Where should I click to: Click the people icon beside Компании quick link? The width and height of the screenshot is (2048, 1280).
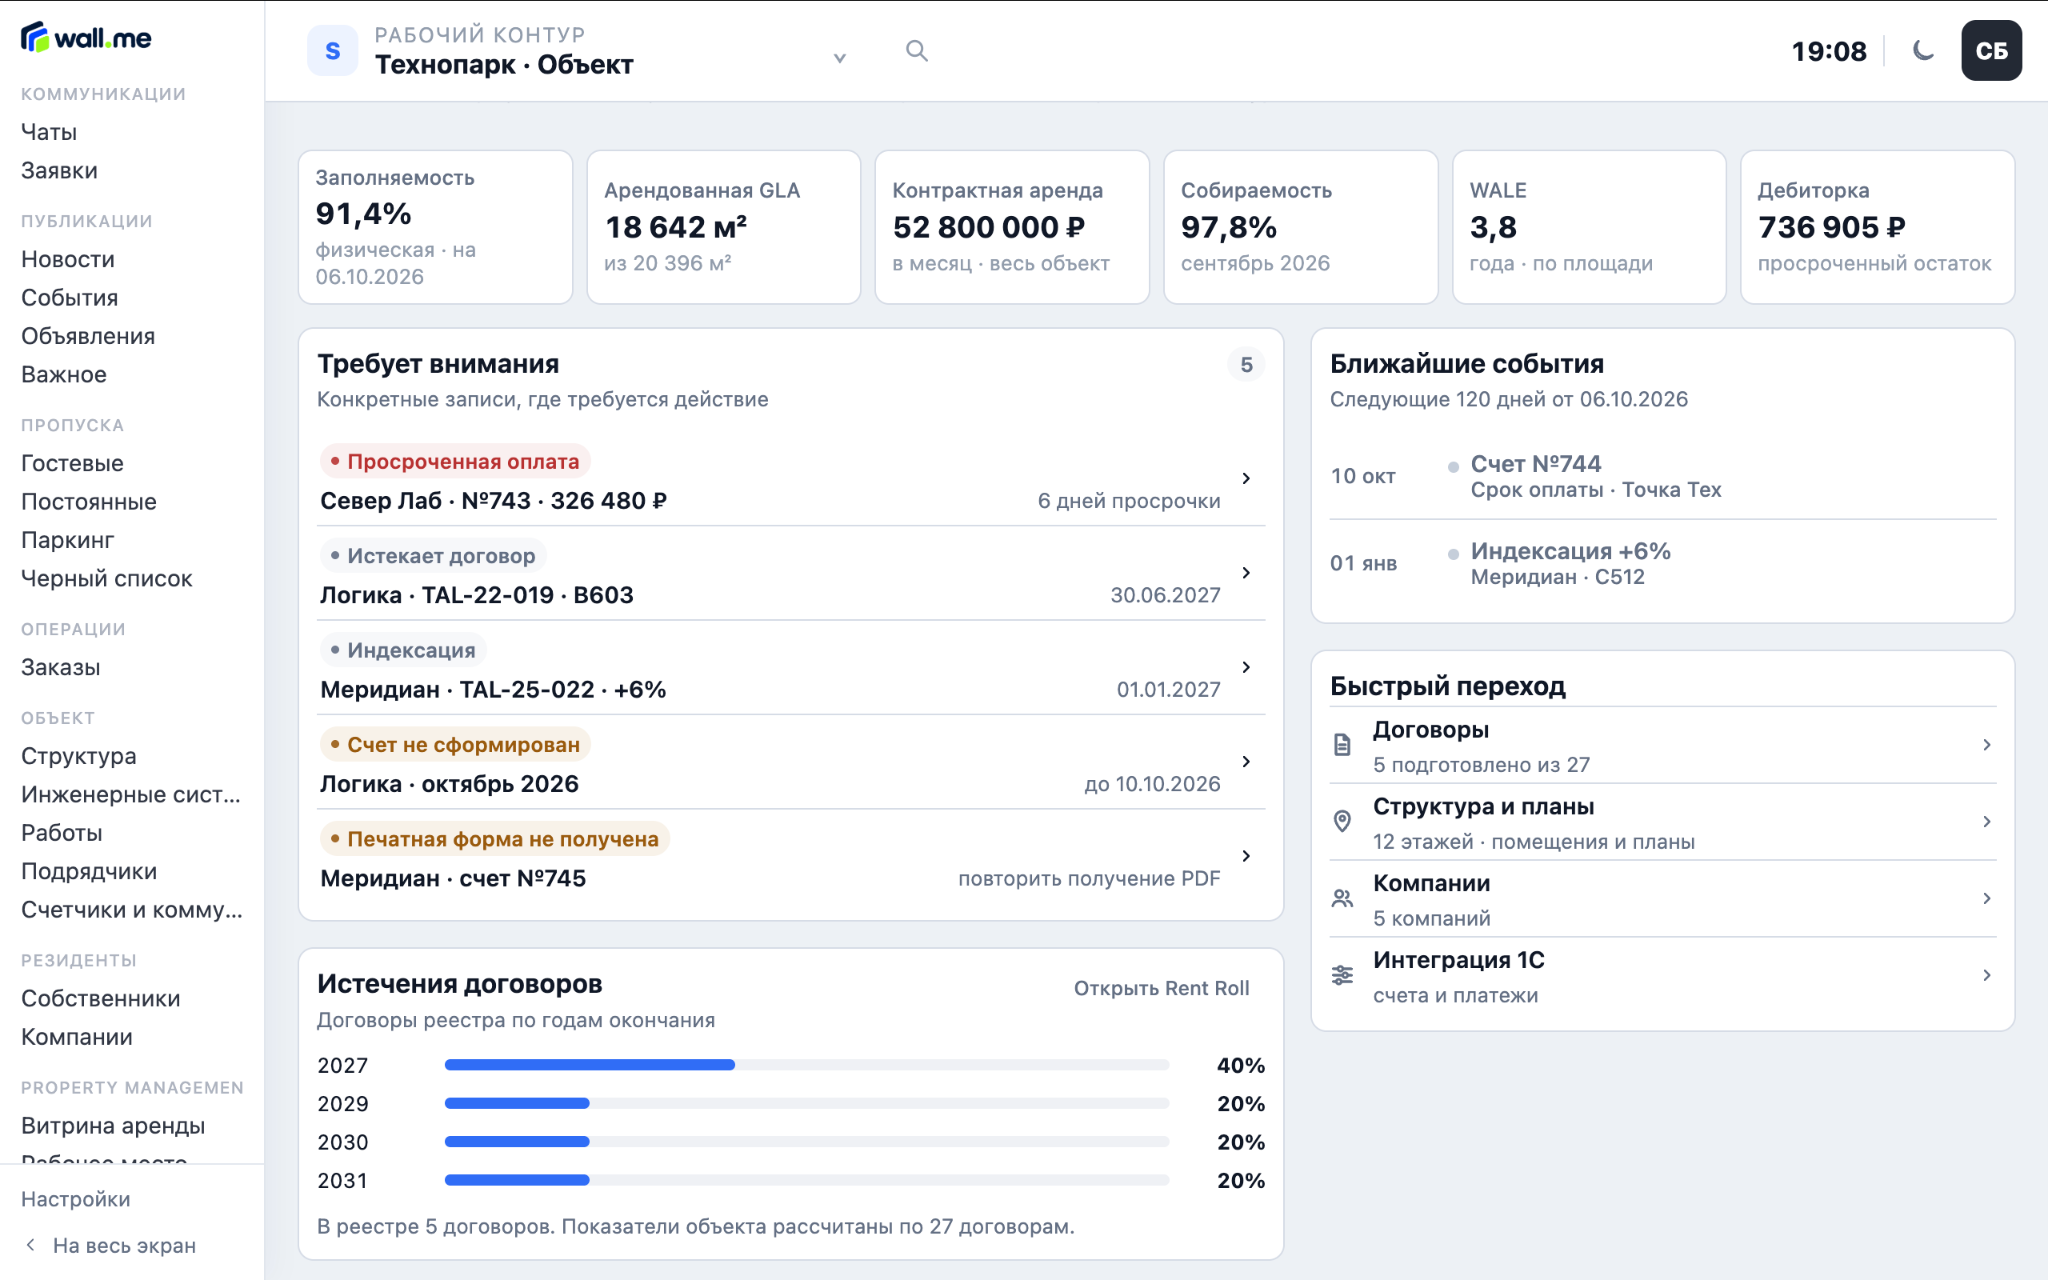1342,898
